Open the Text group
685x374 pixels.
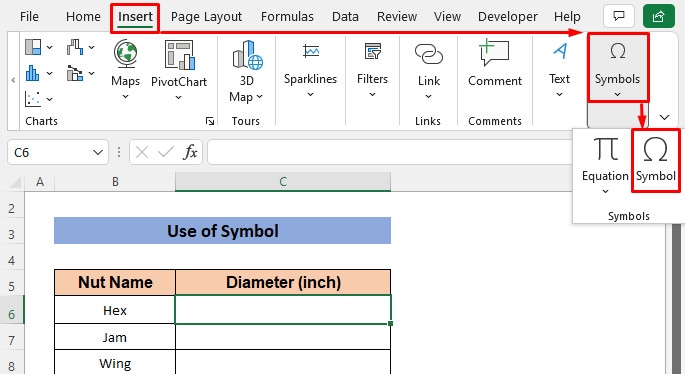pos(559,69)
